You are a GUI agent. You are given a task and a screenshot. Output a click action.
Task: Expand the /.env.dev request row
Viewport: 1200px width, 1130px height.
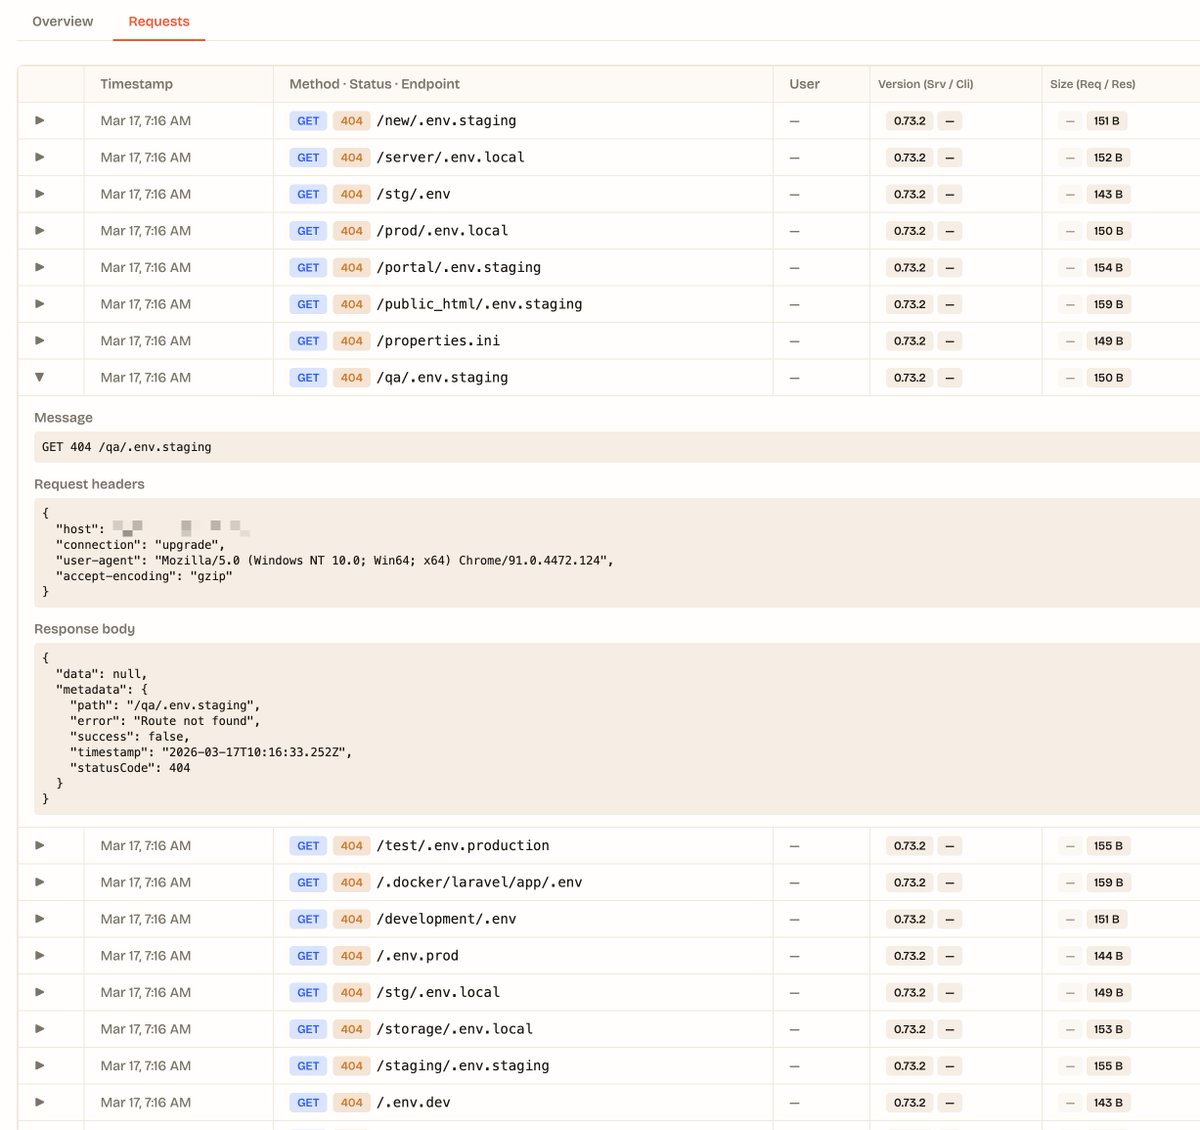pyautogui.click(x=40, y=1102)
